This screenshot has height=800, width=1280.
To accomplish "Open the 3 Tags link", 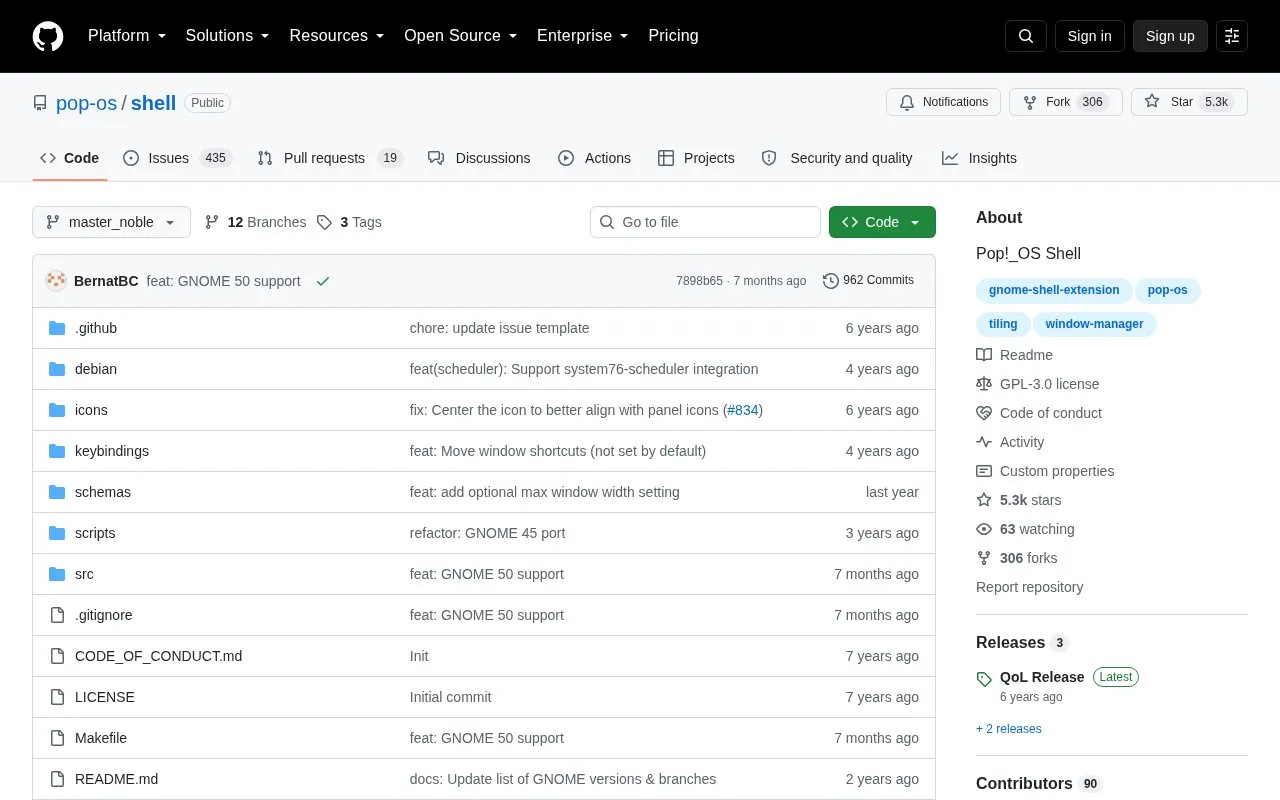I will pos(349,222).
